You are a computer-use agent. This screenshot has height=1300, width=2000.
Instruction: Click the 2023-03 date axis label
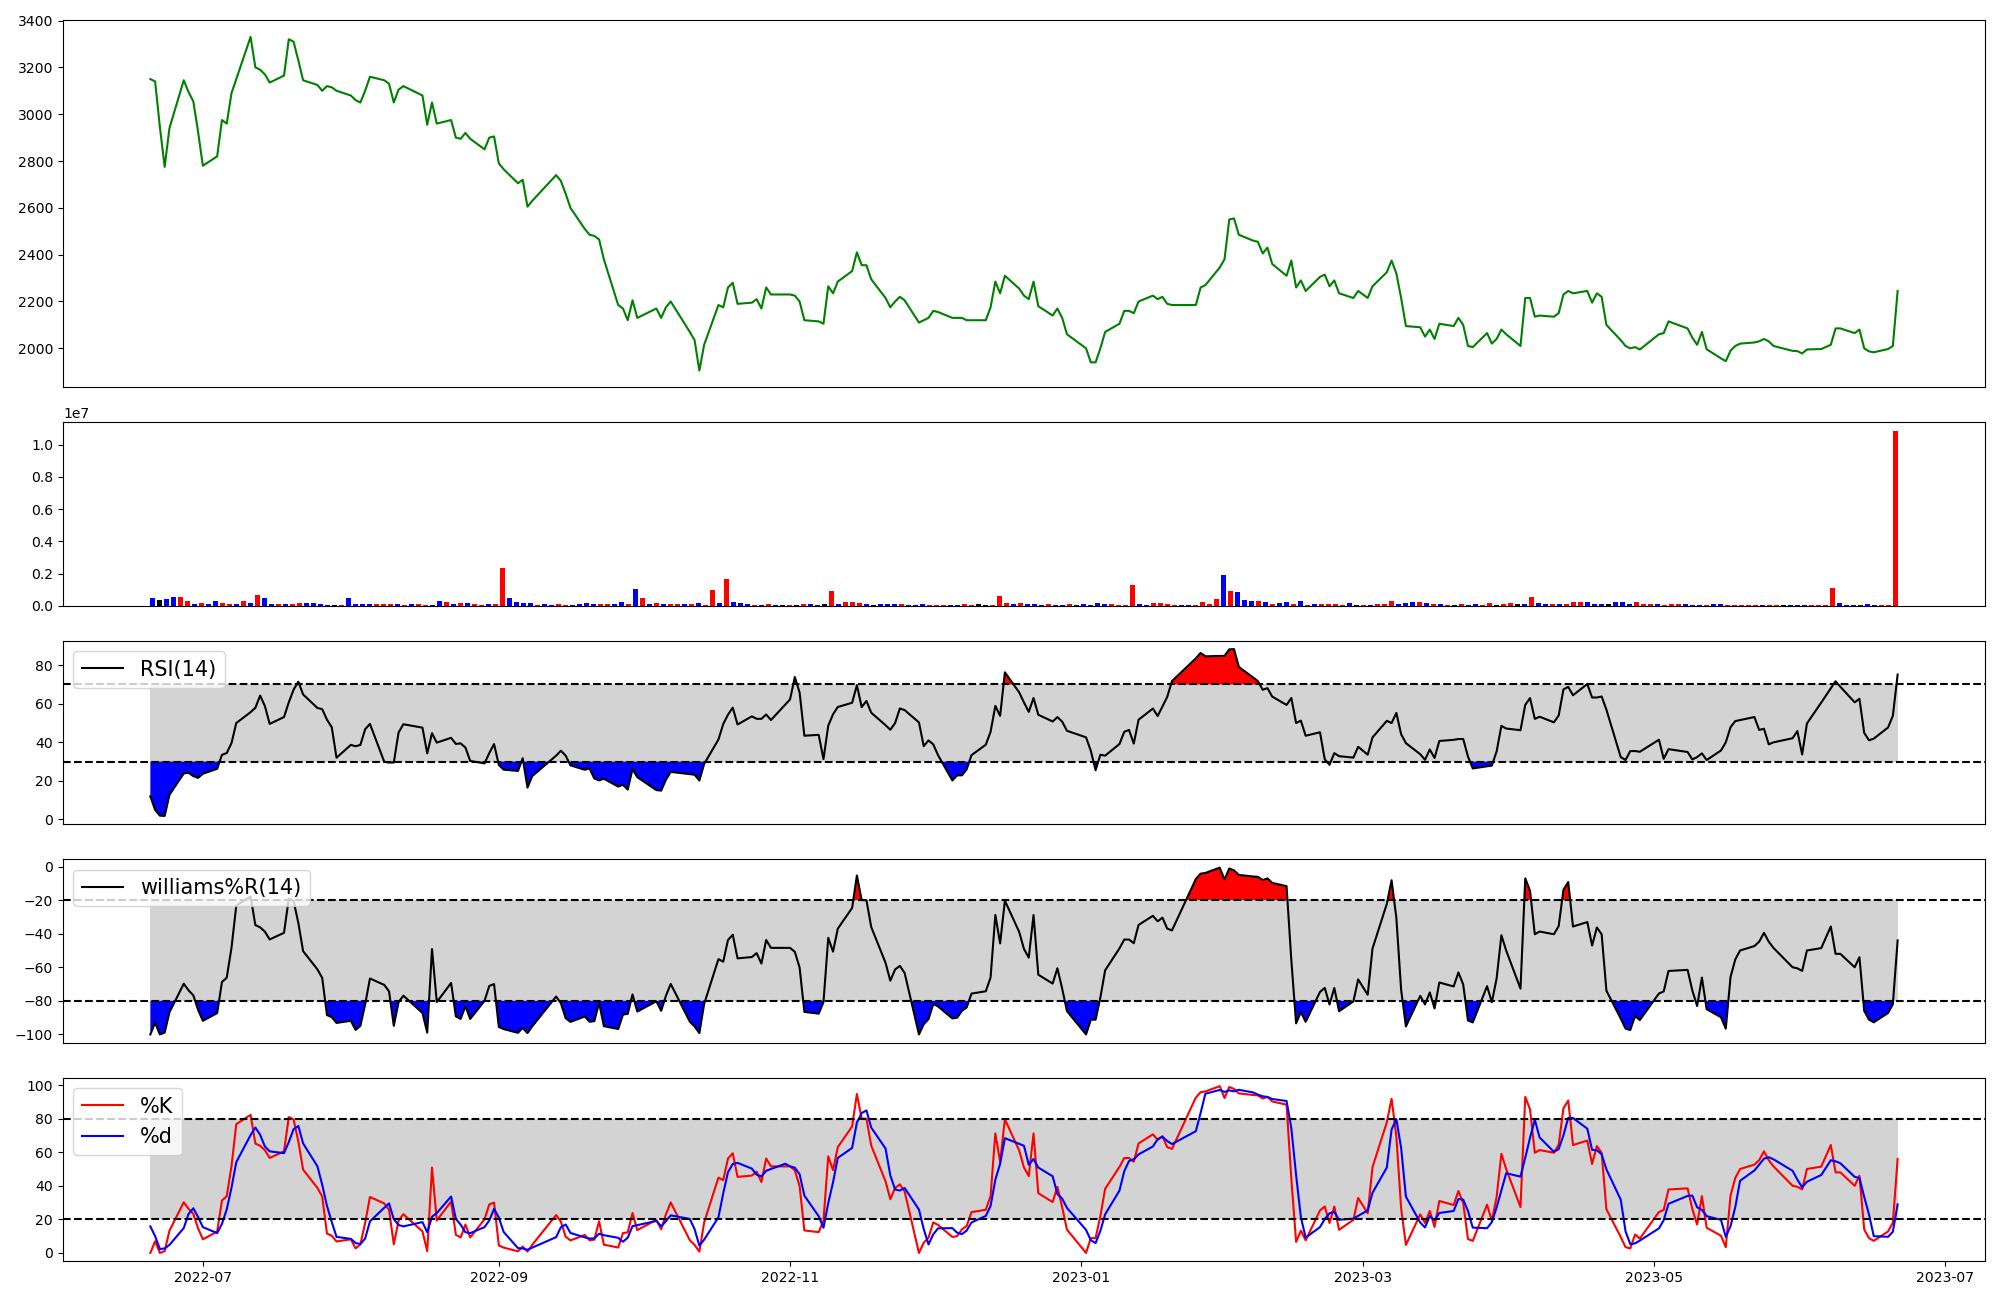click(1363, 1277)
